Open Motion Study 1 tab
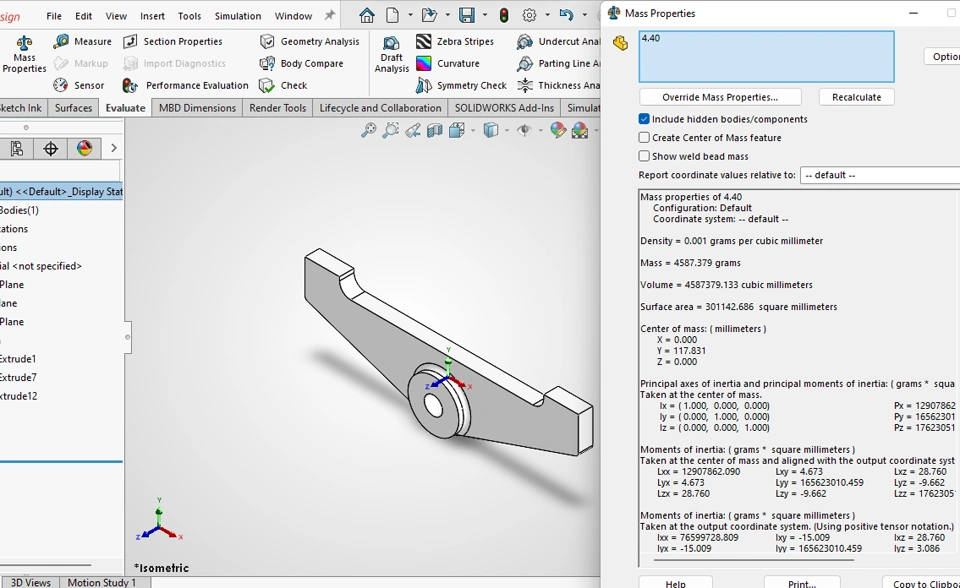This screenshot has height=588, width=960. [102, 582]
